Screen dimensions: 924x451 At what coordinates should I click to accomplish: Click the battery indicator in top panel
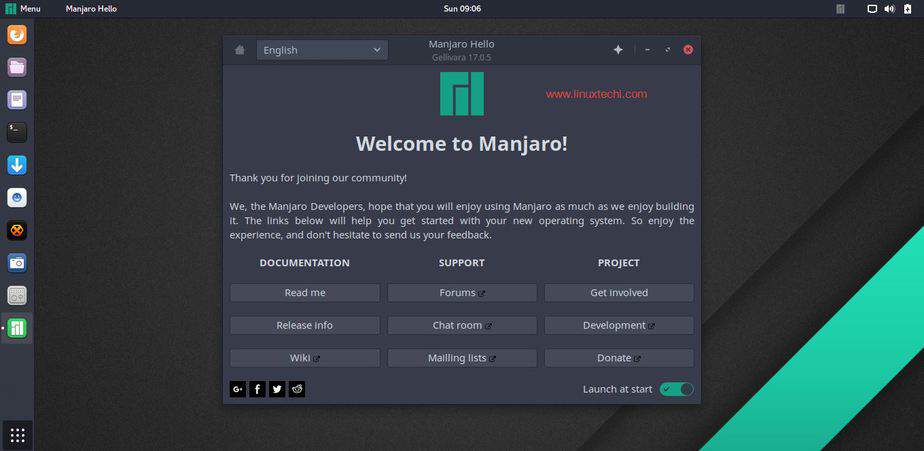[x=908, y=9]
